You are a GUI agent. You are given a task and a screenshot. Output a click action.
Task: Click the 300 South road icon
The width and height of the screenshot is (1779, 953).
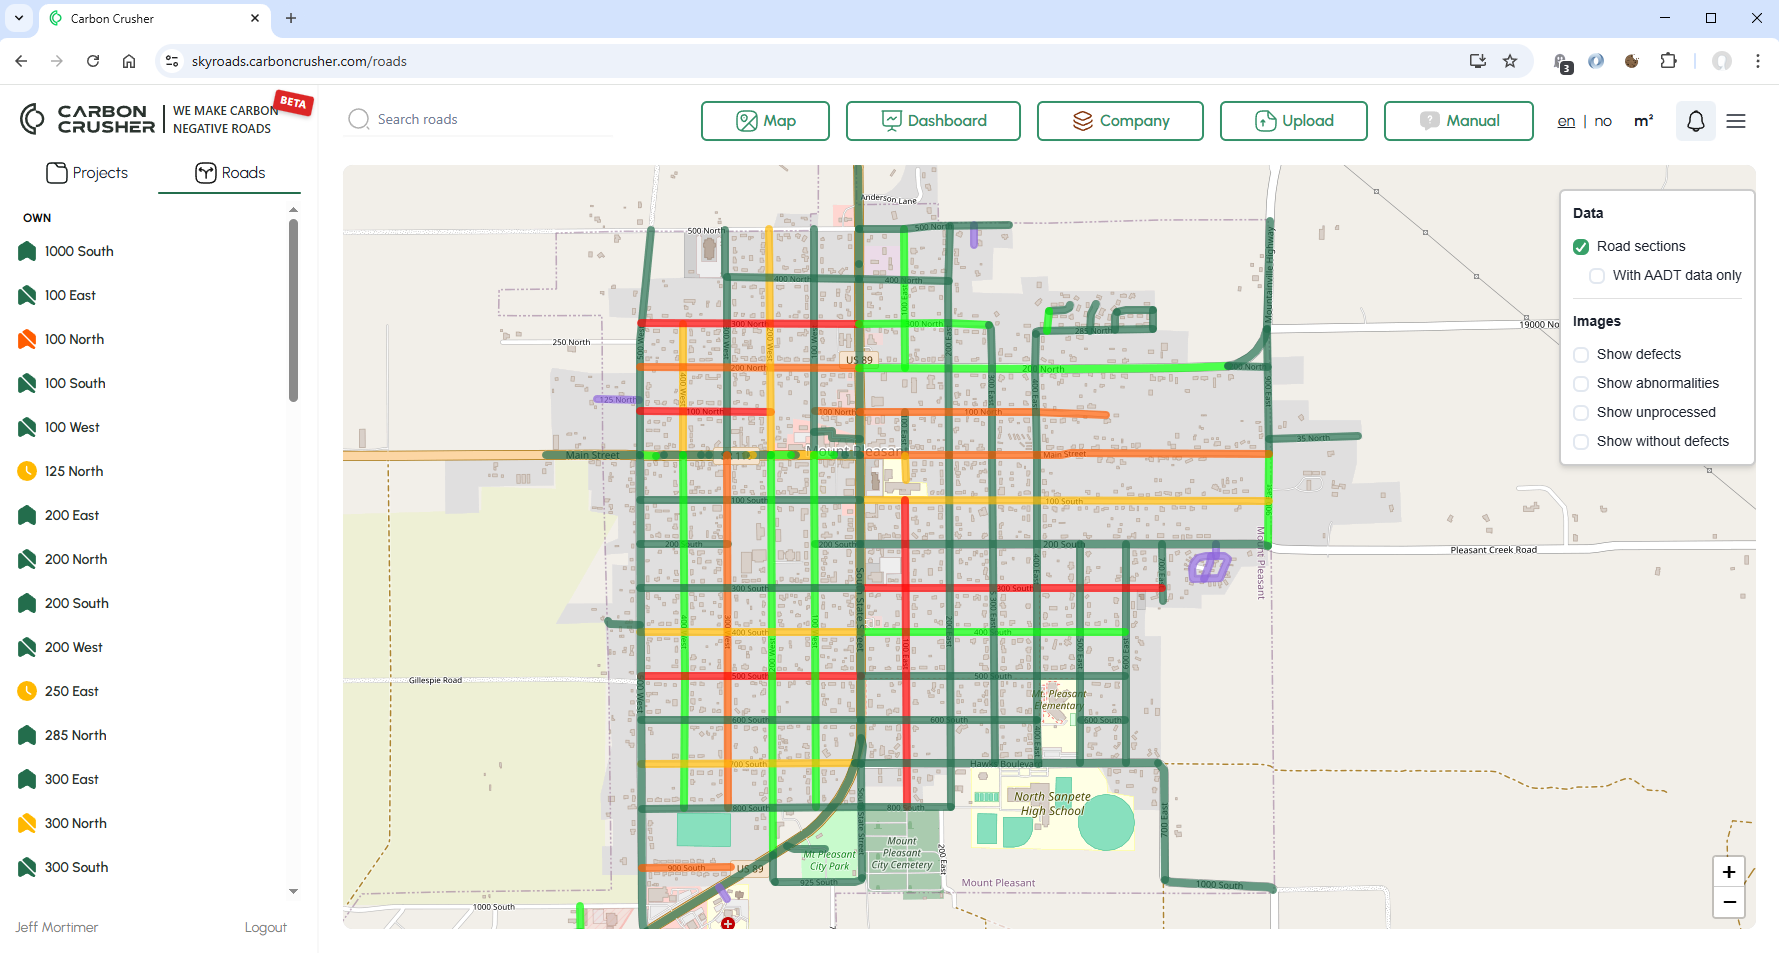pyautogui.click(x=27, y=867)
